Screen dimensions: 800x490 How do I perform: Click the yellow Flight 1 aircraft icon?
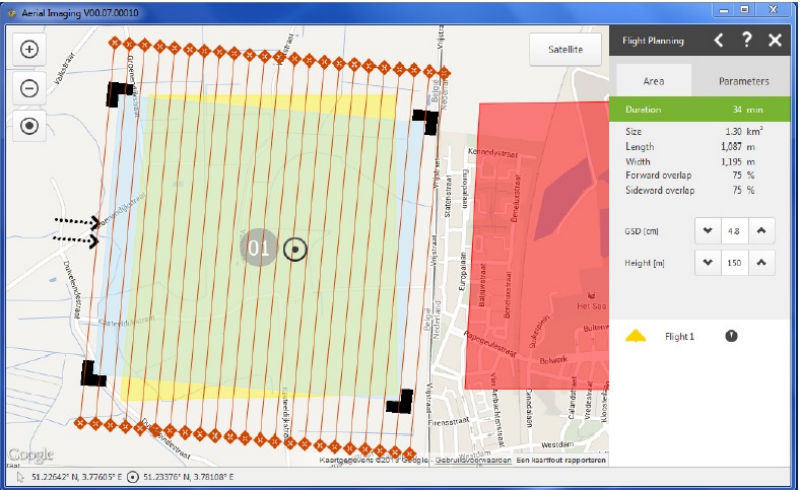[x=636, y=336]
